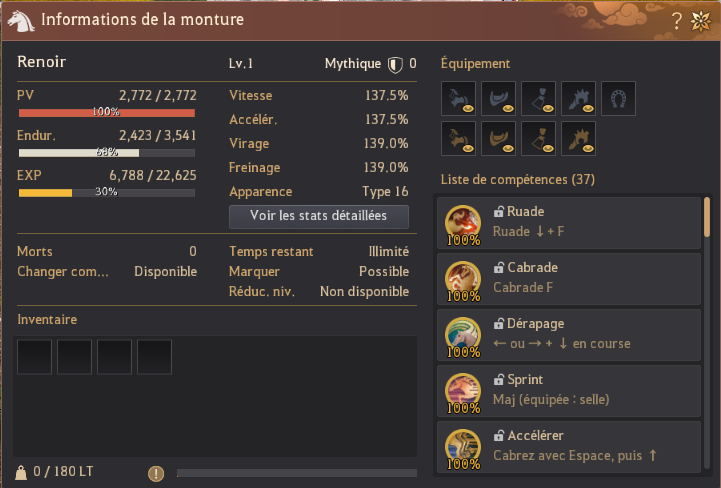Select the empty horseshoe equipment slot
Screen dimensions: 721x488
[x=618, y=98]
